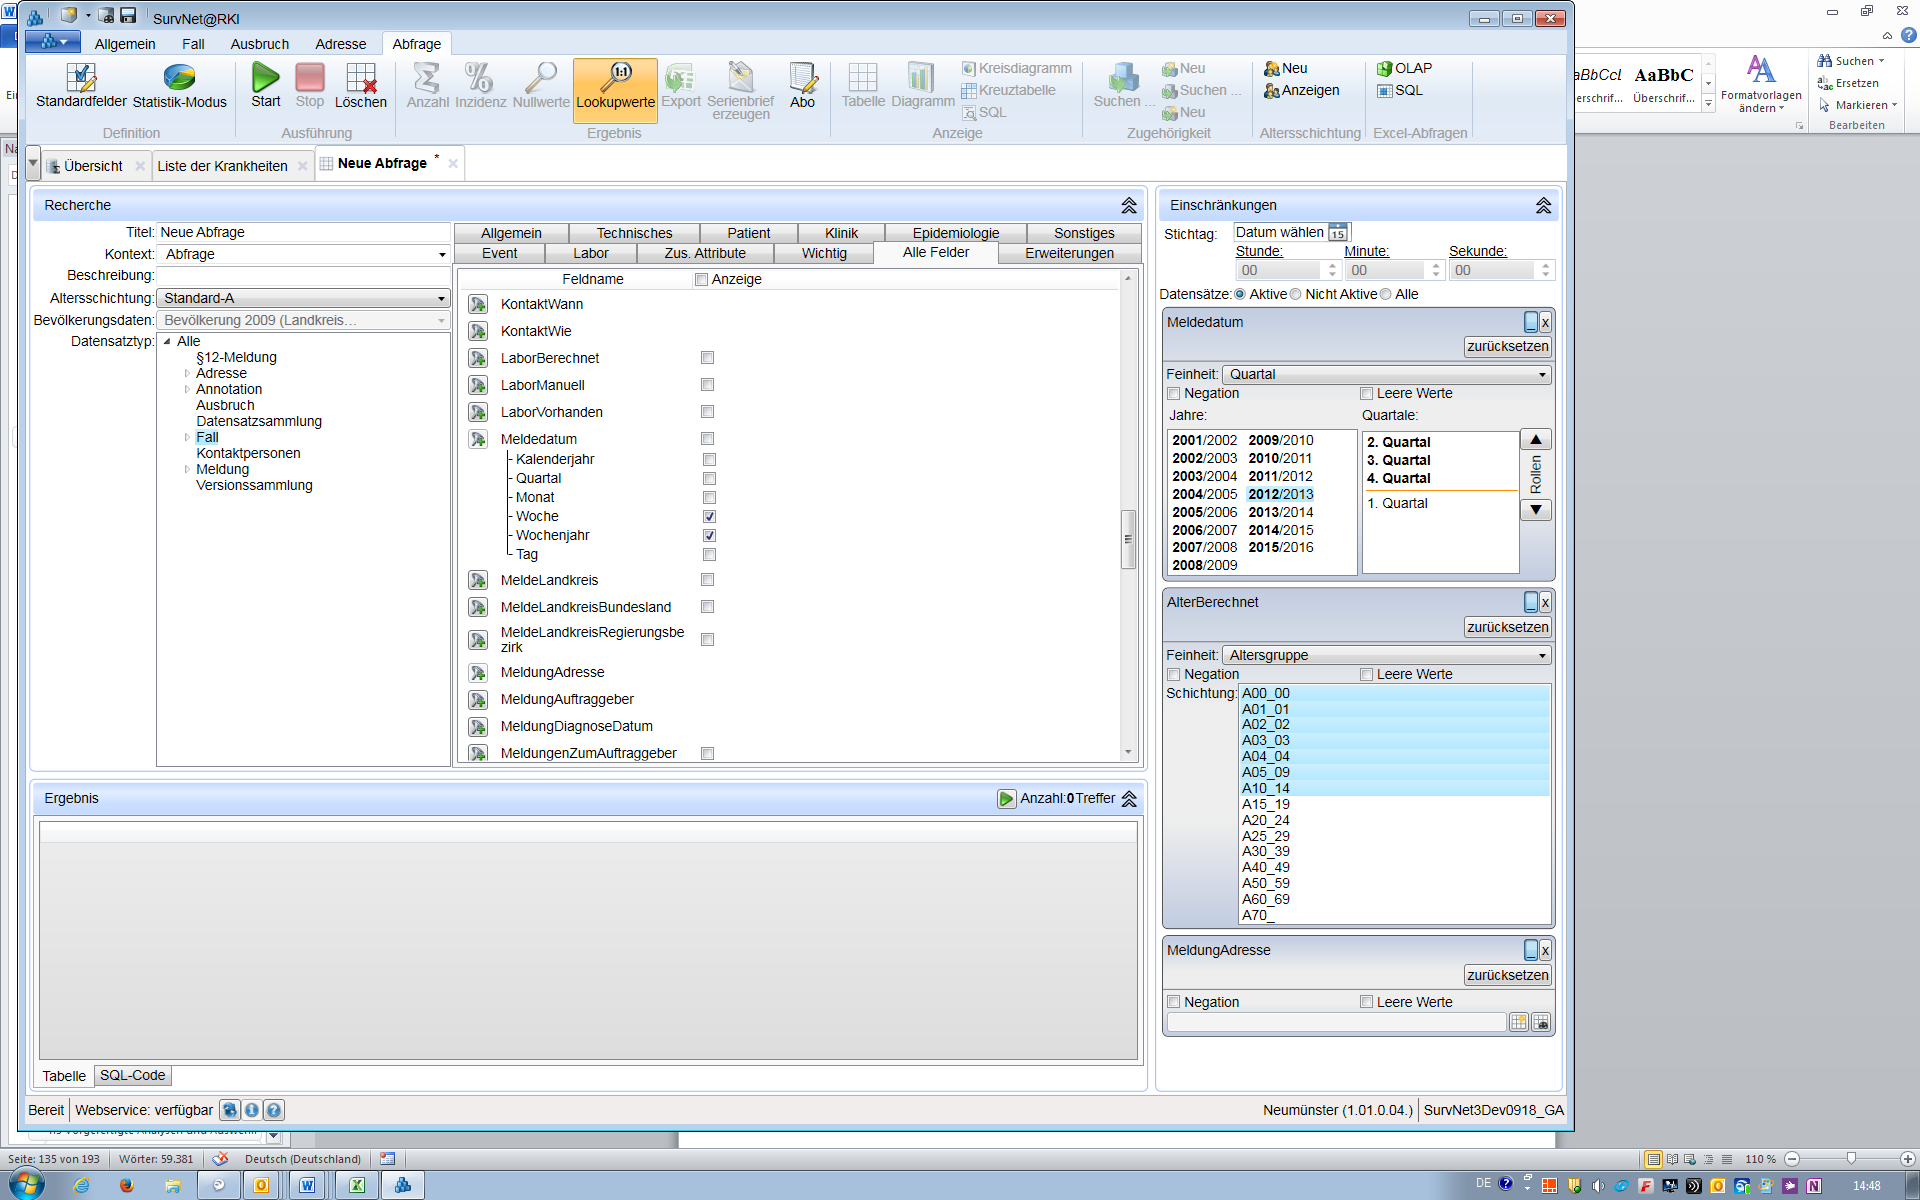Switch to the Epidemiologie field tab

tap(955, 233)
